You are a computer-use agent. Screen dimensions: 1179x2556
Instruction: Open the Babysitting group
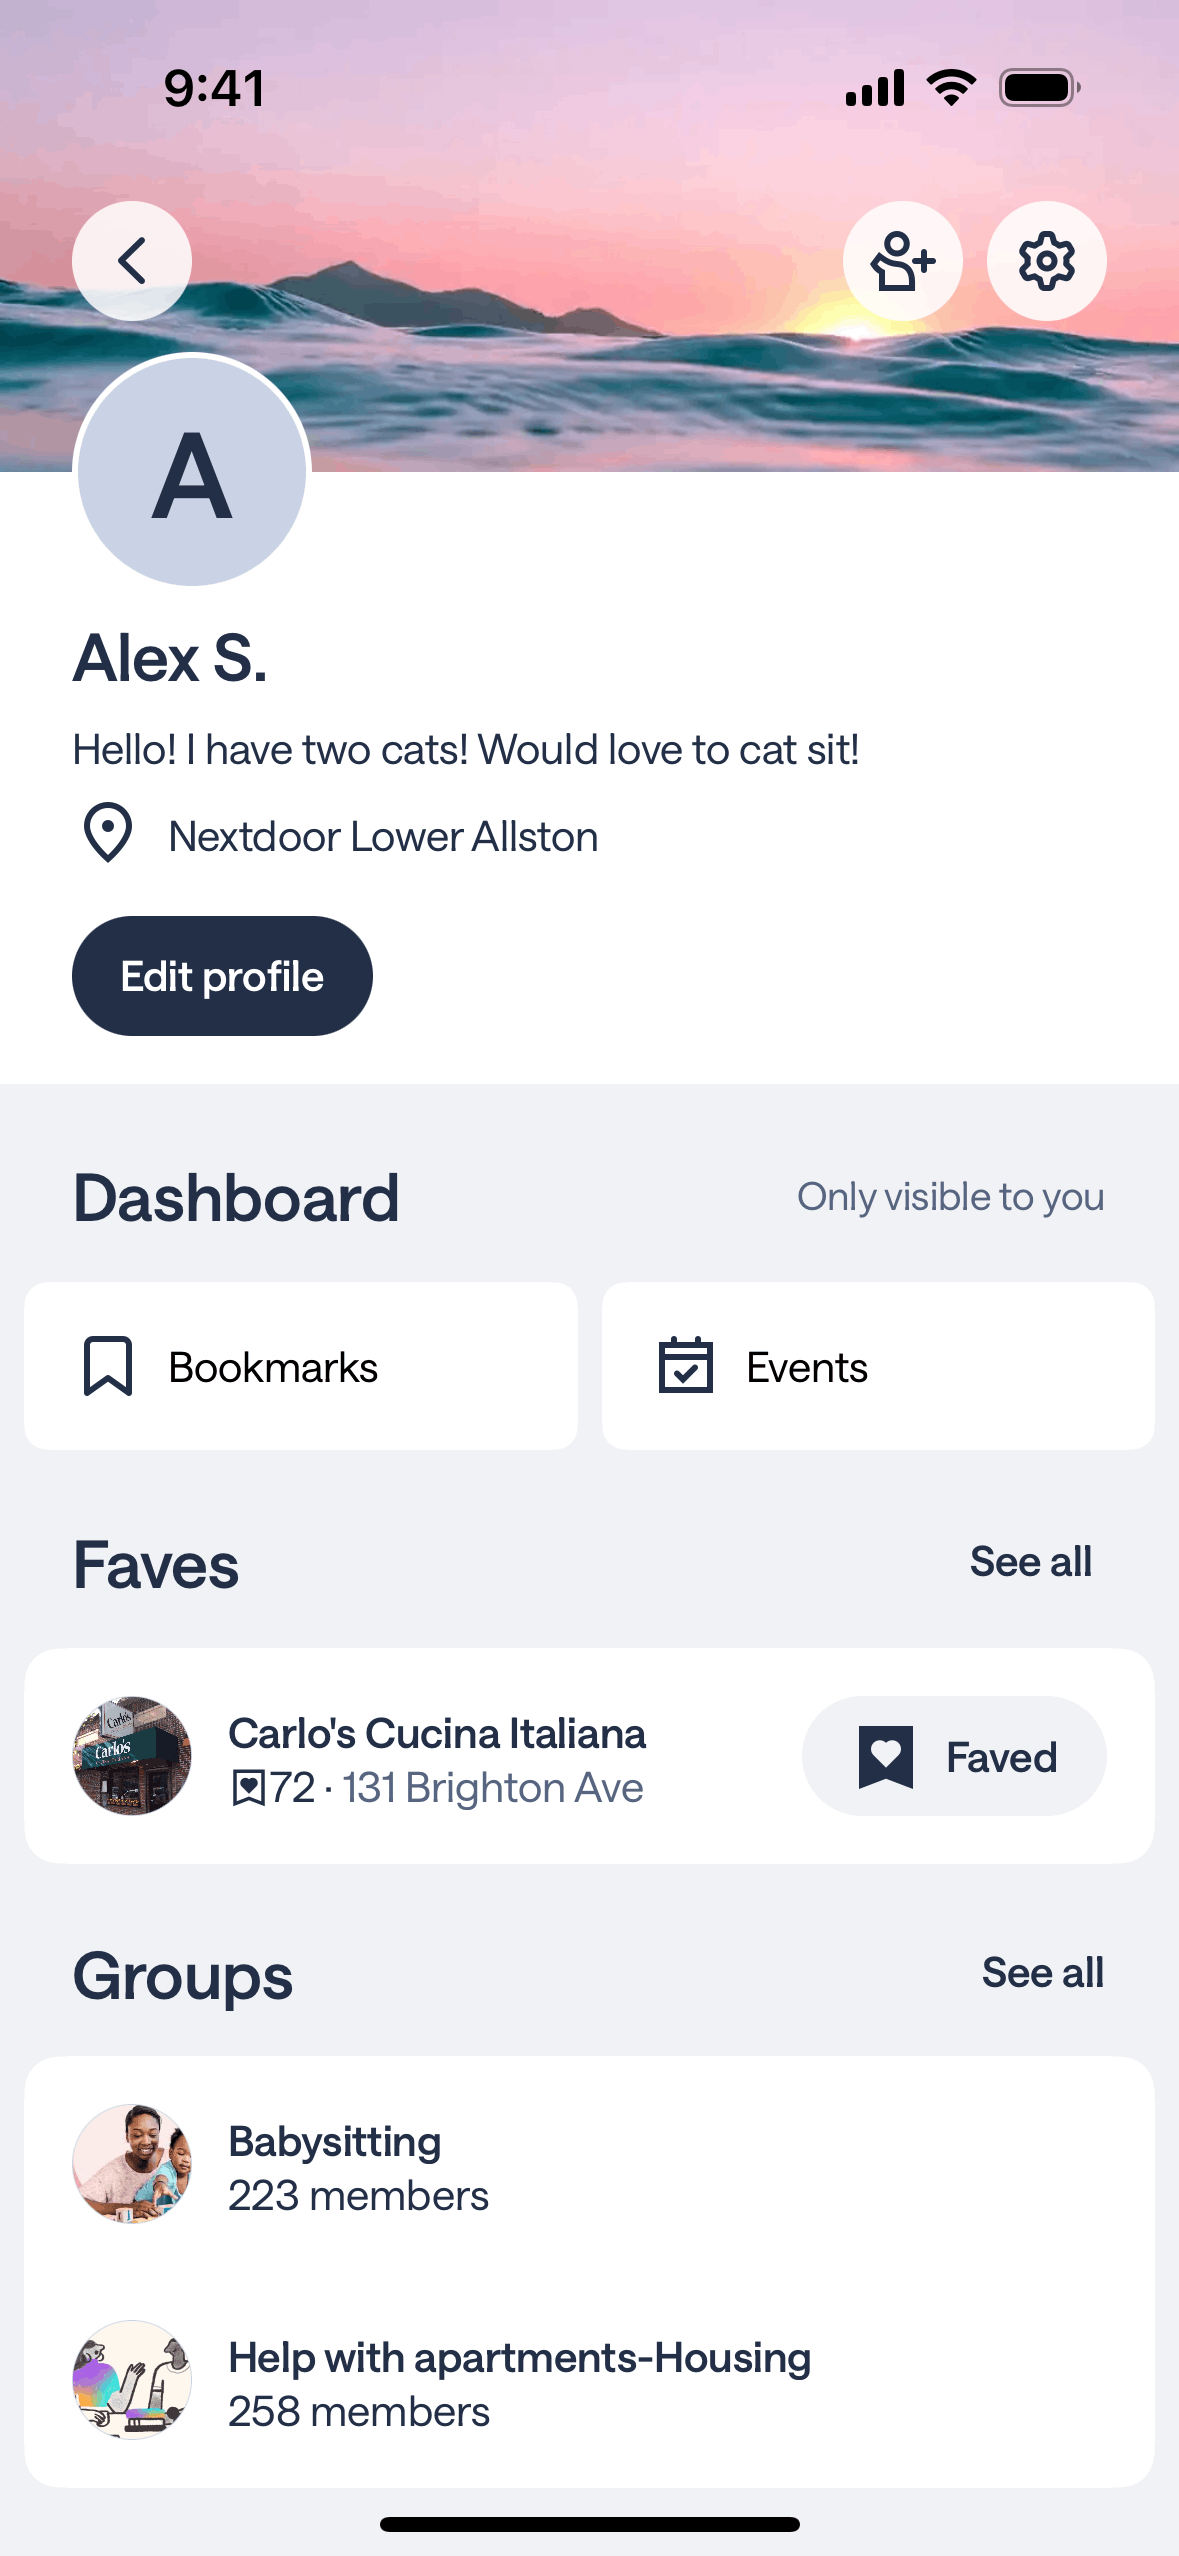click(334, 2142)
